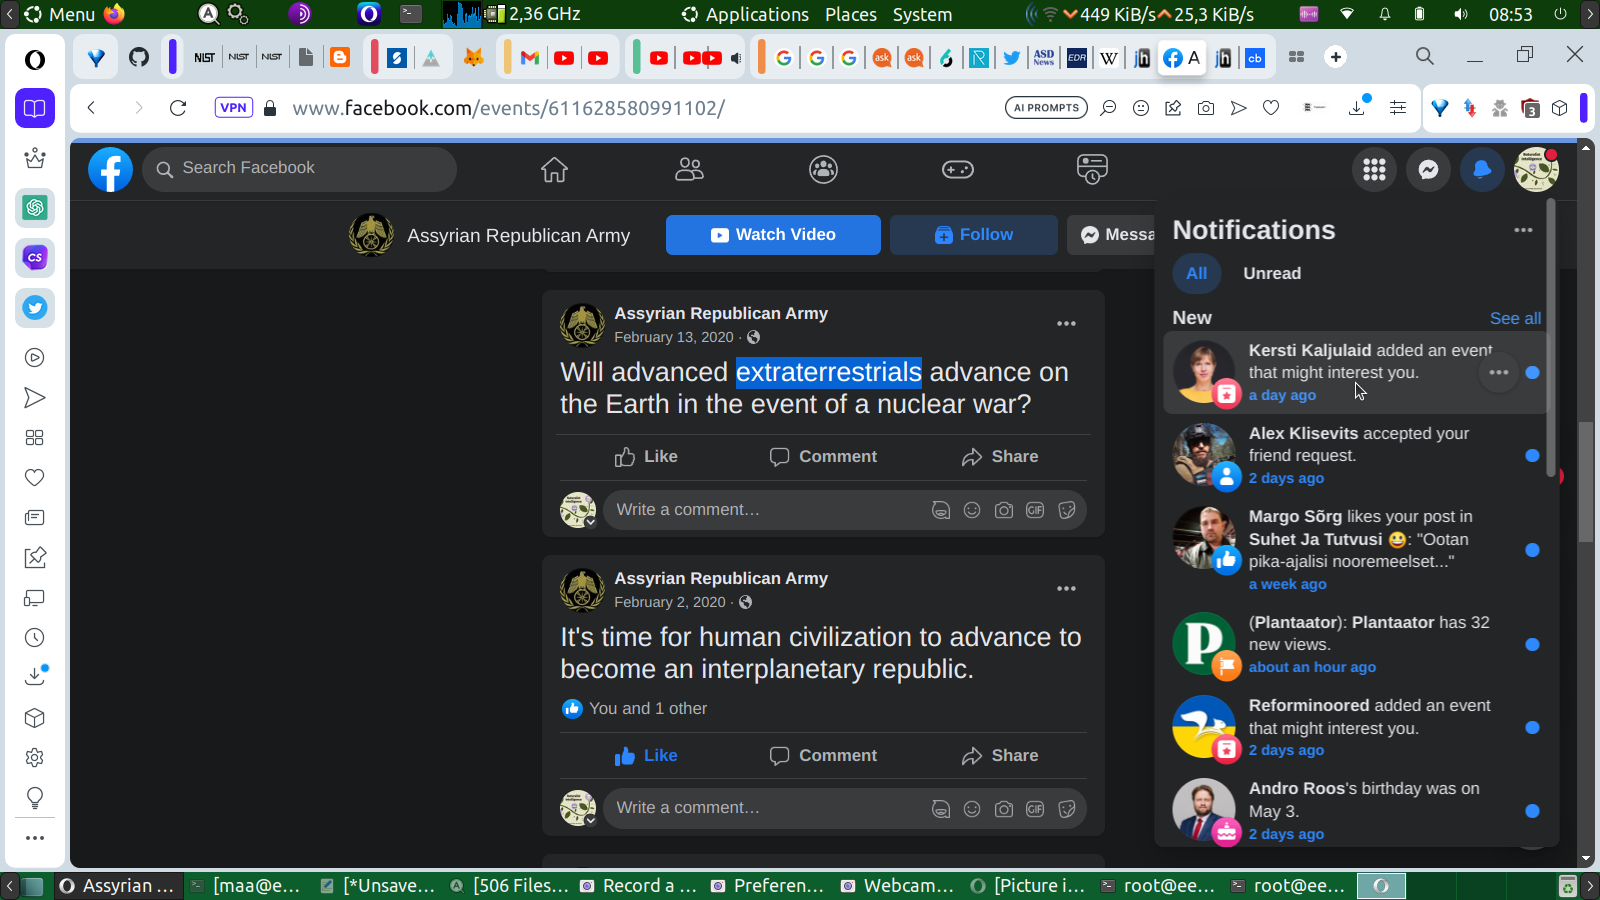Viewport: 1600px width, 900px height.
Task: Click the Notifications panel scrollbar
Action: pyautogui.click(x=1551, y=338)
